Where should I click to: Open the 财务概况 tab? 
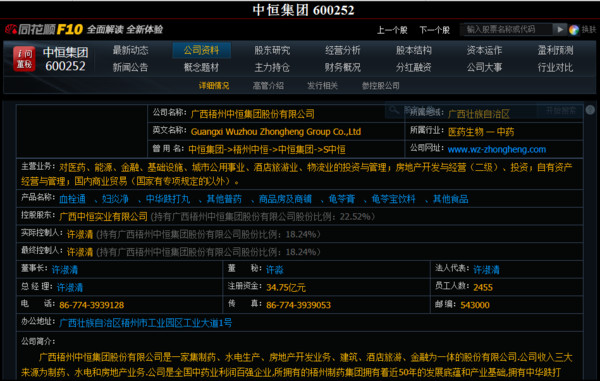click(342, 68)
